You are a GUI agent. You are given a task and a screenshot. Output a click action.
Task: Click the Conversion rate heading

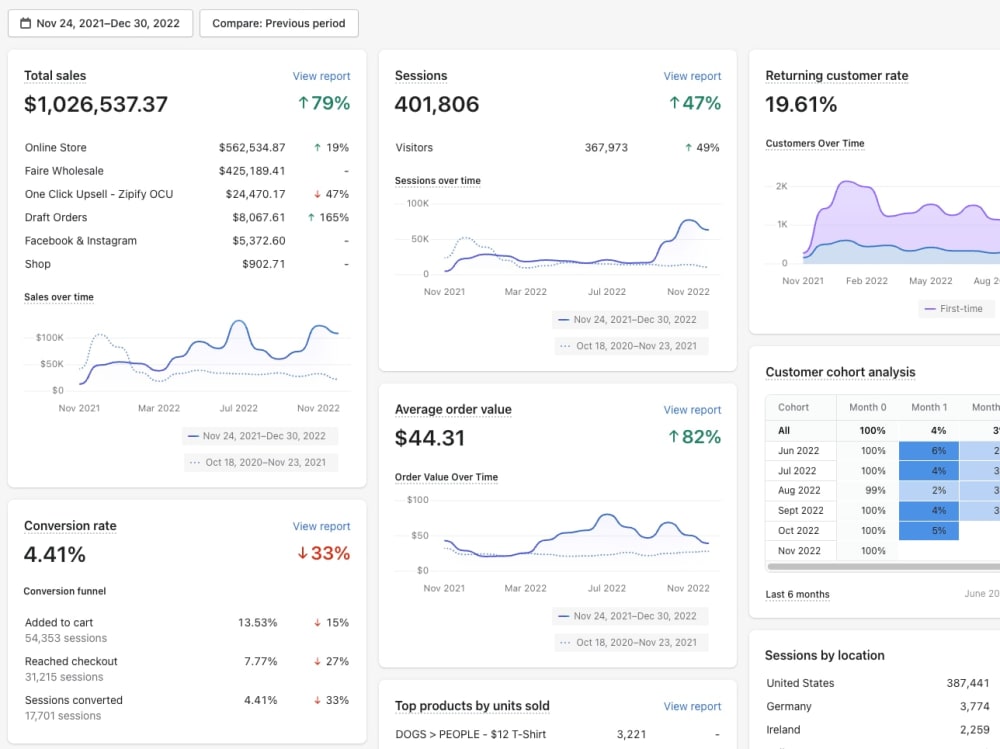[70, 526]
